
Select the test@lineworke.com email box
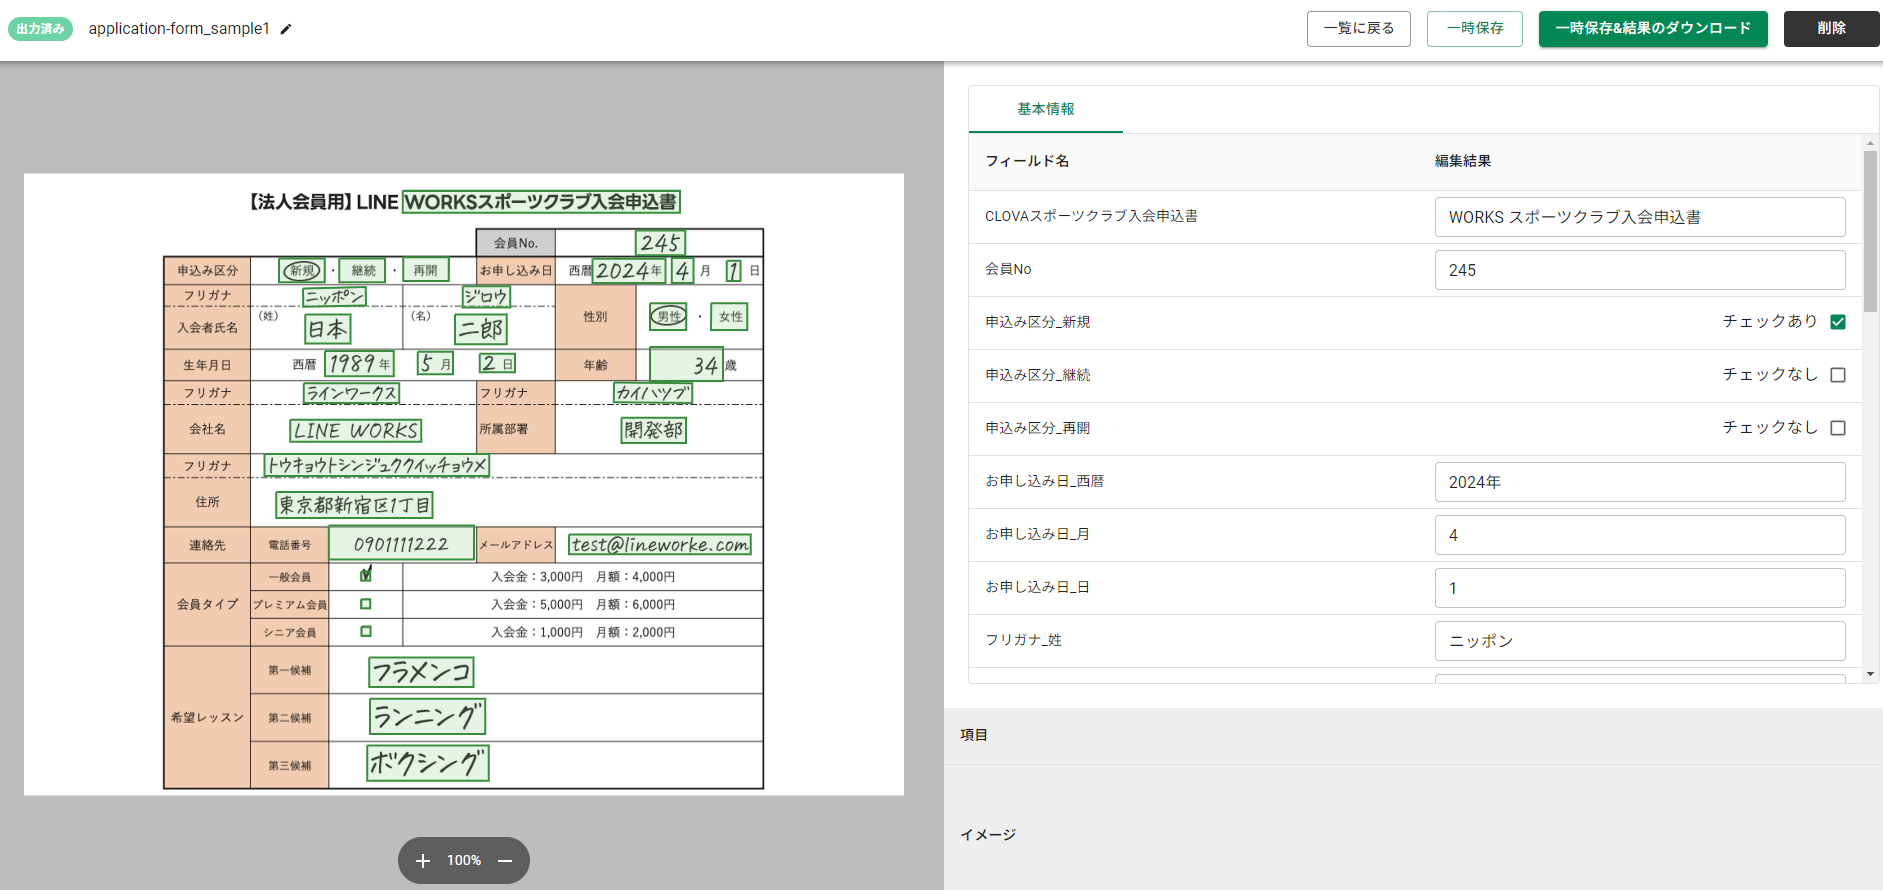click(660, 544)
